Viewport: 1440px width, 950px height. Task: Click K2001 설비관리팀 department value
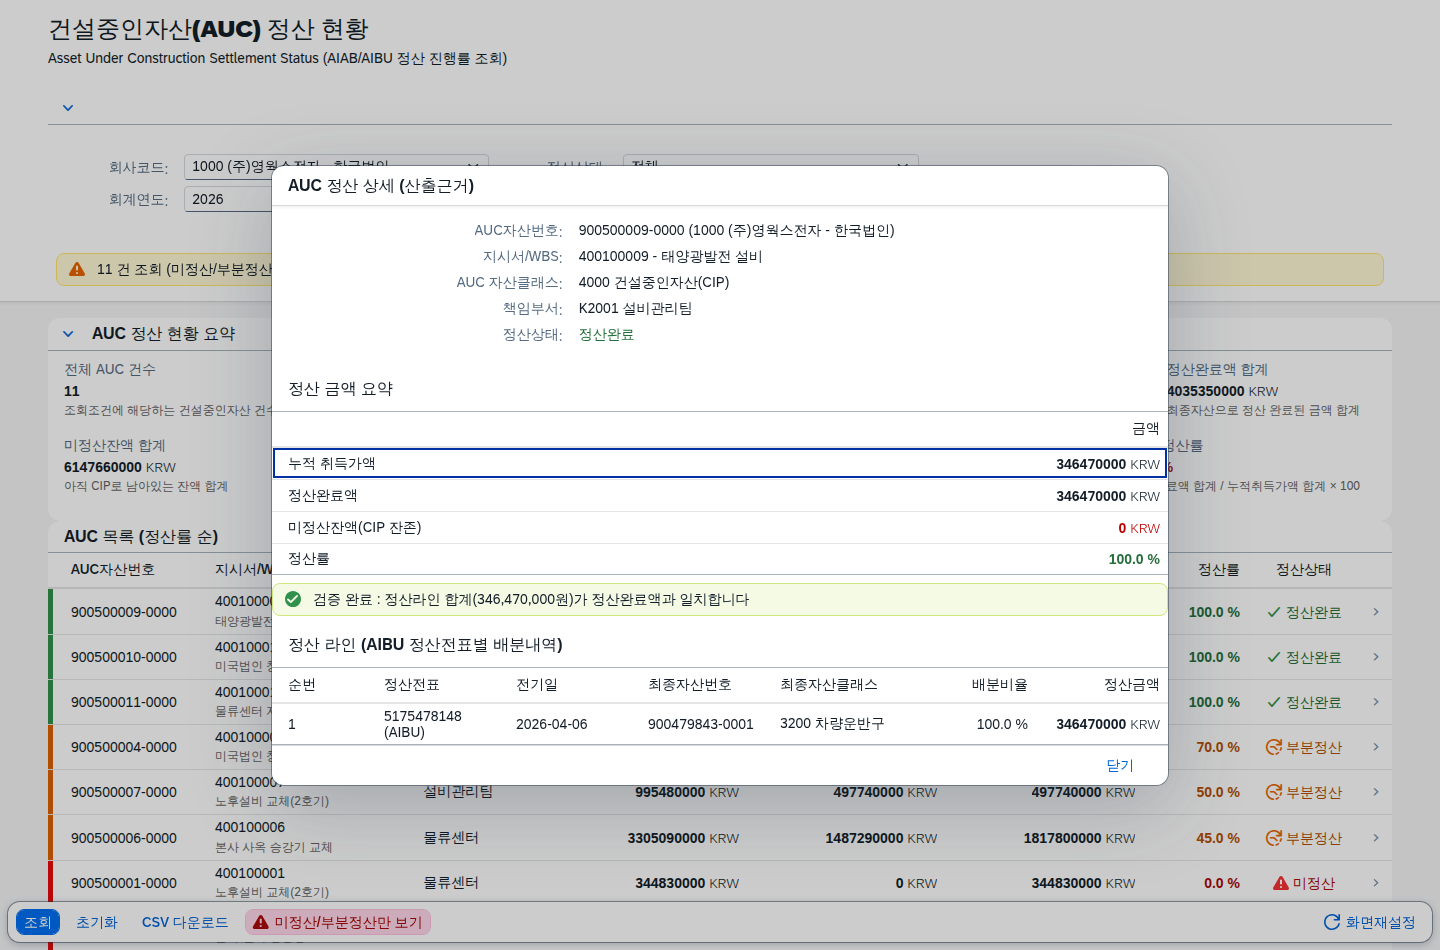(635, 309)
